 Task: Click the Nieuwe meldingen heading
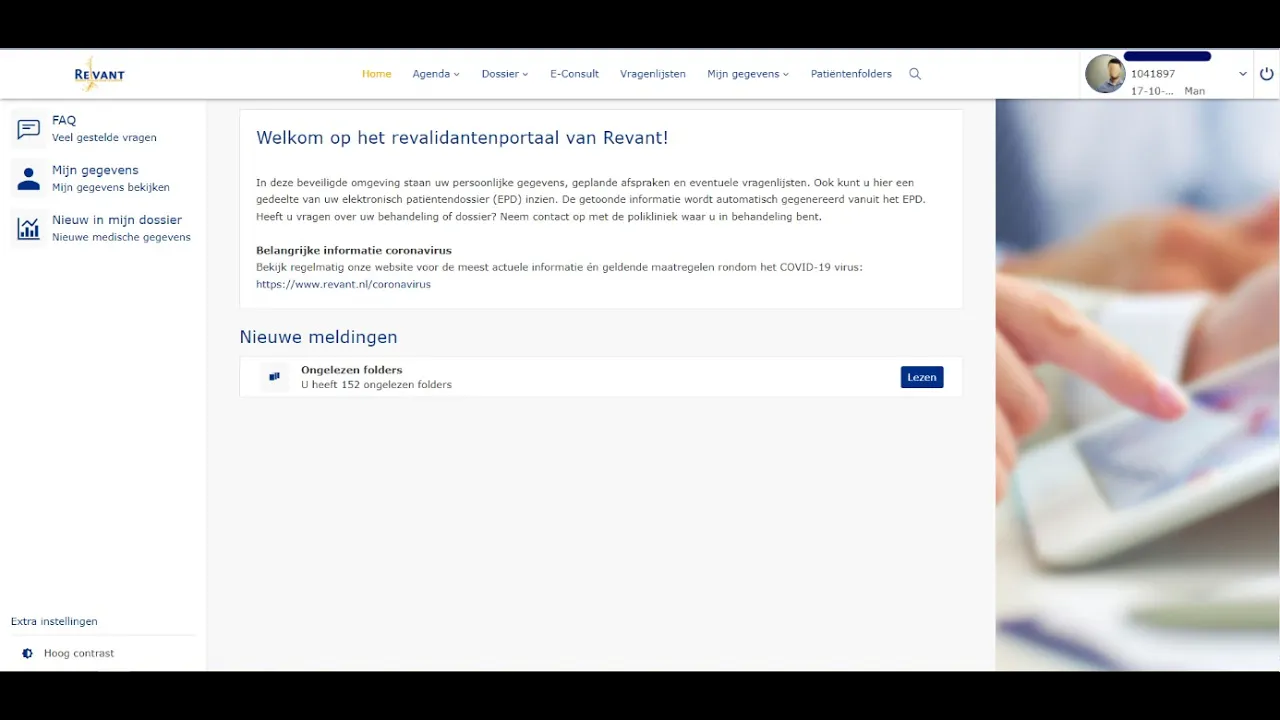tap(318, 337)
